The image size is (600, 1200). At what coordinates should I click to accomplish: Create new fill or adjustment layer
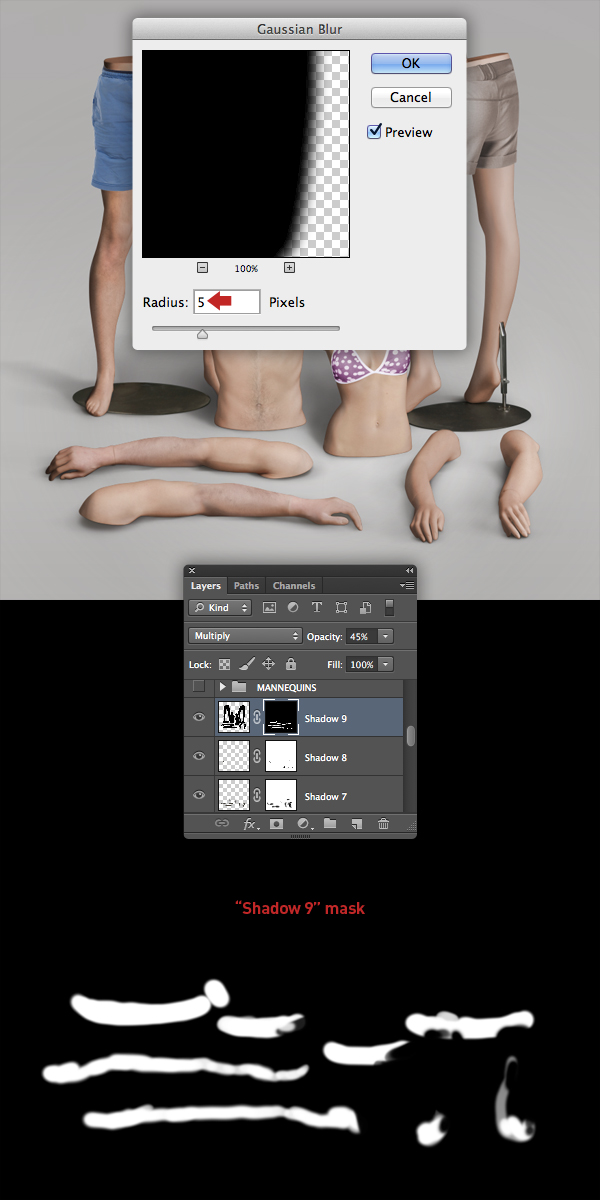coord(304,824)
